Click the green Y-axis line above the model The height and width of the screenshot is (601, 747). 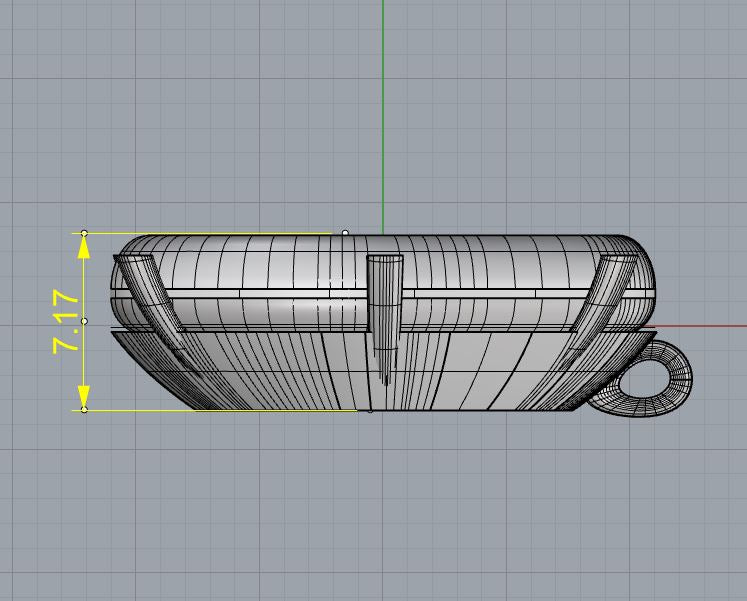[384, 100]
